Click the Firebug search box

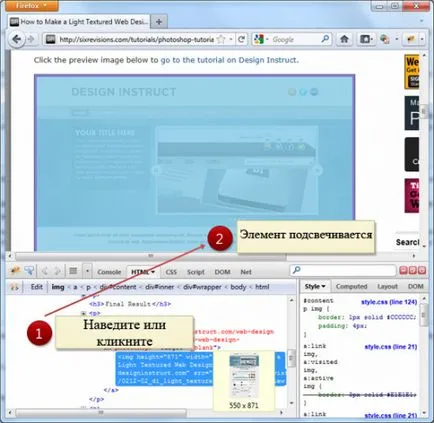point(343,270)
